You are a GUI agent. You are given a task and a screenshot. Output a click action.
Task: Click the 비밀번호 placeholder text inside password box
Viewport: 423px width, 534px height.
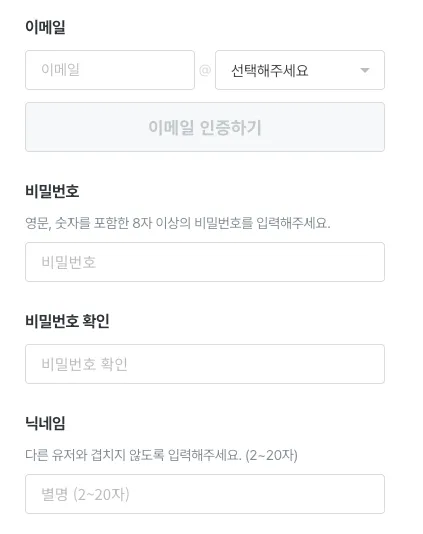[68, 262]
